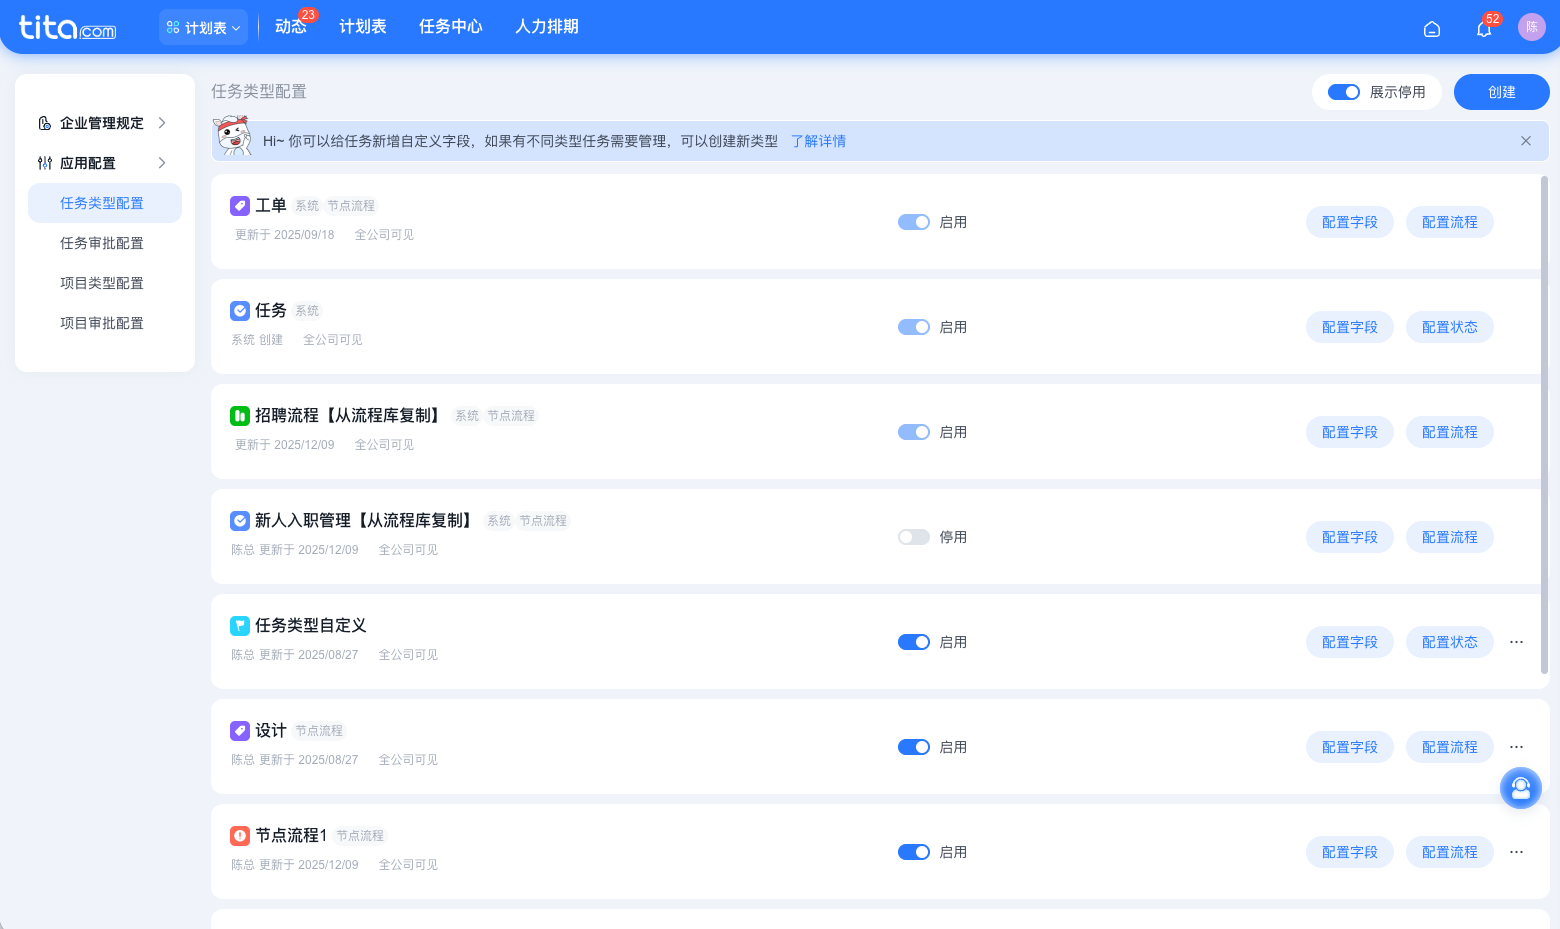Open the 动态 tab with 23 badge

point(291,26)
